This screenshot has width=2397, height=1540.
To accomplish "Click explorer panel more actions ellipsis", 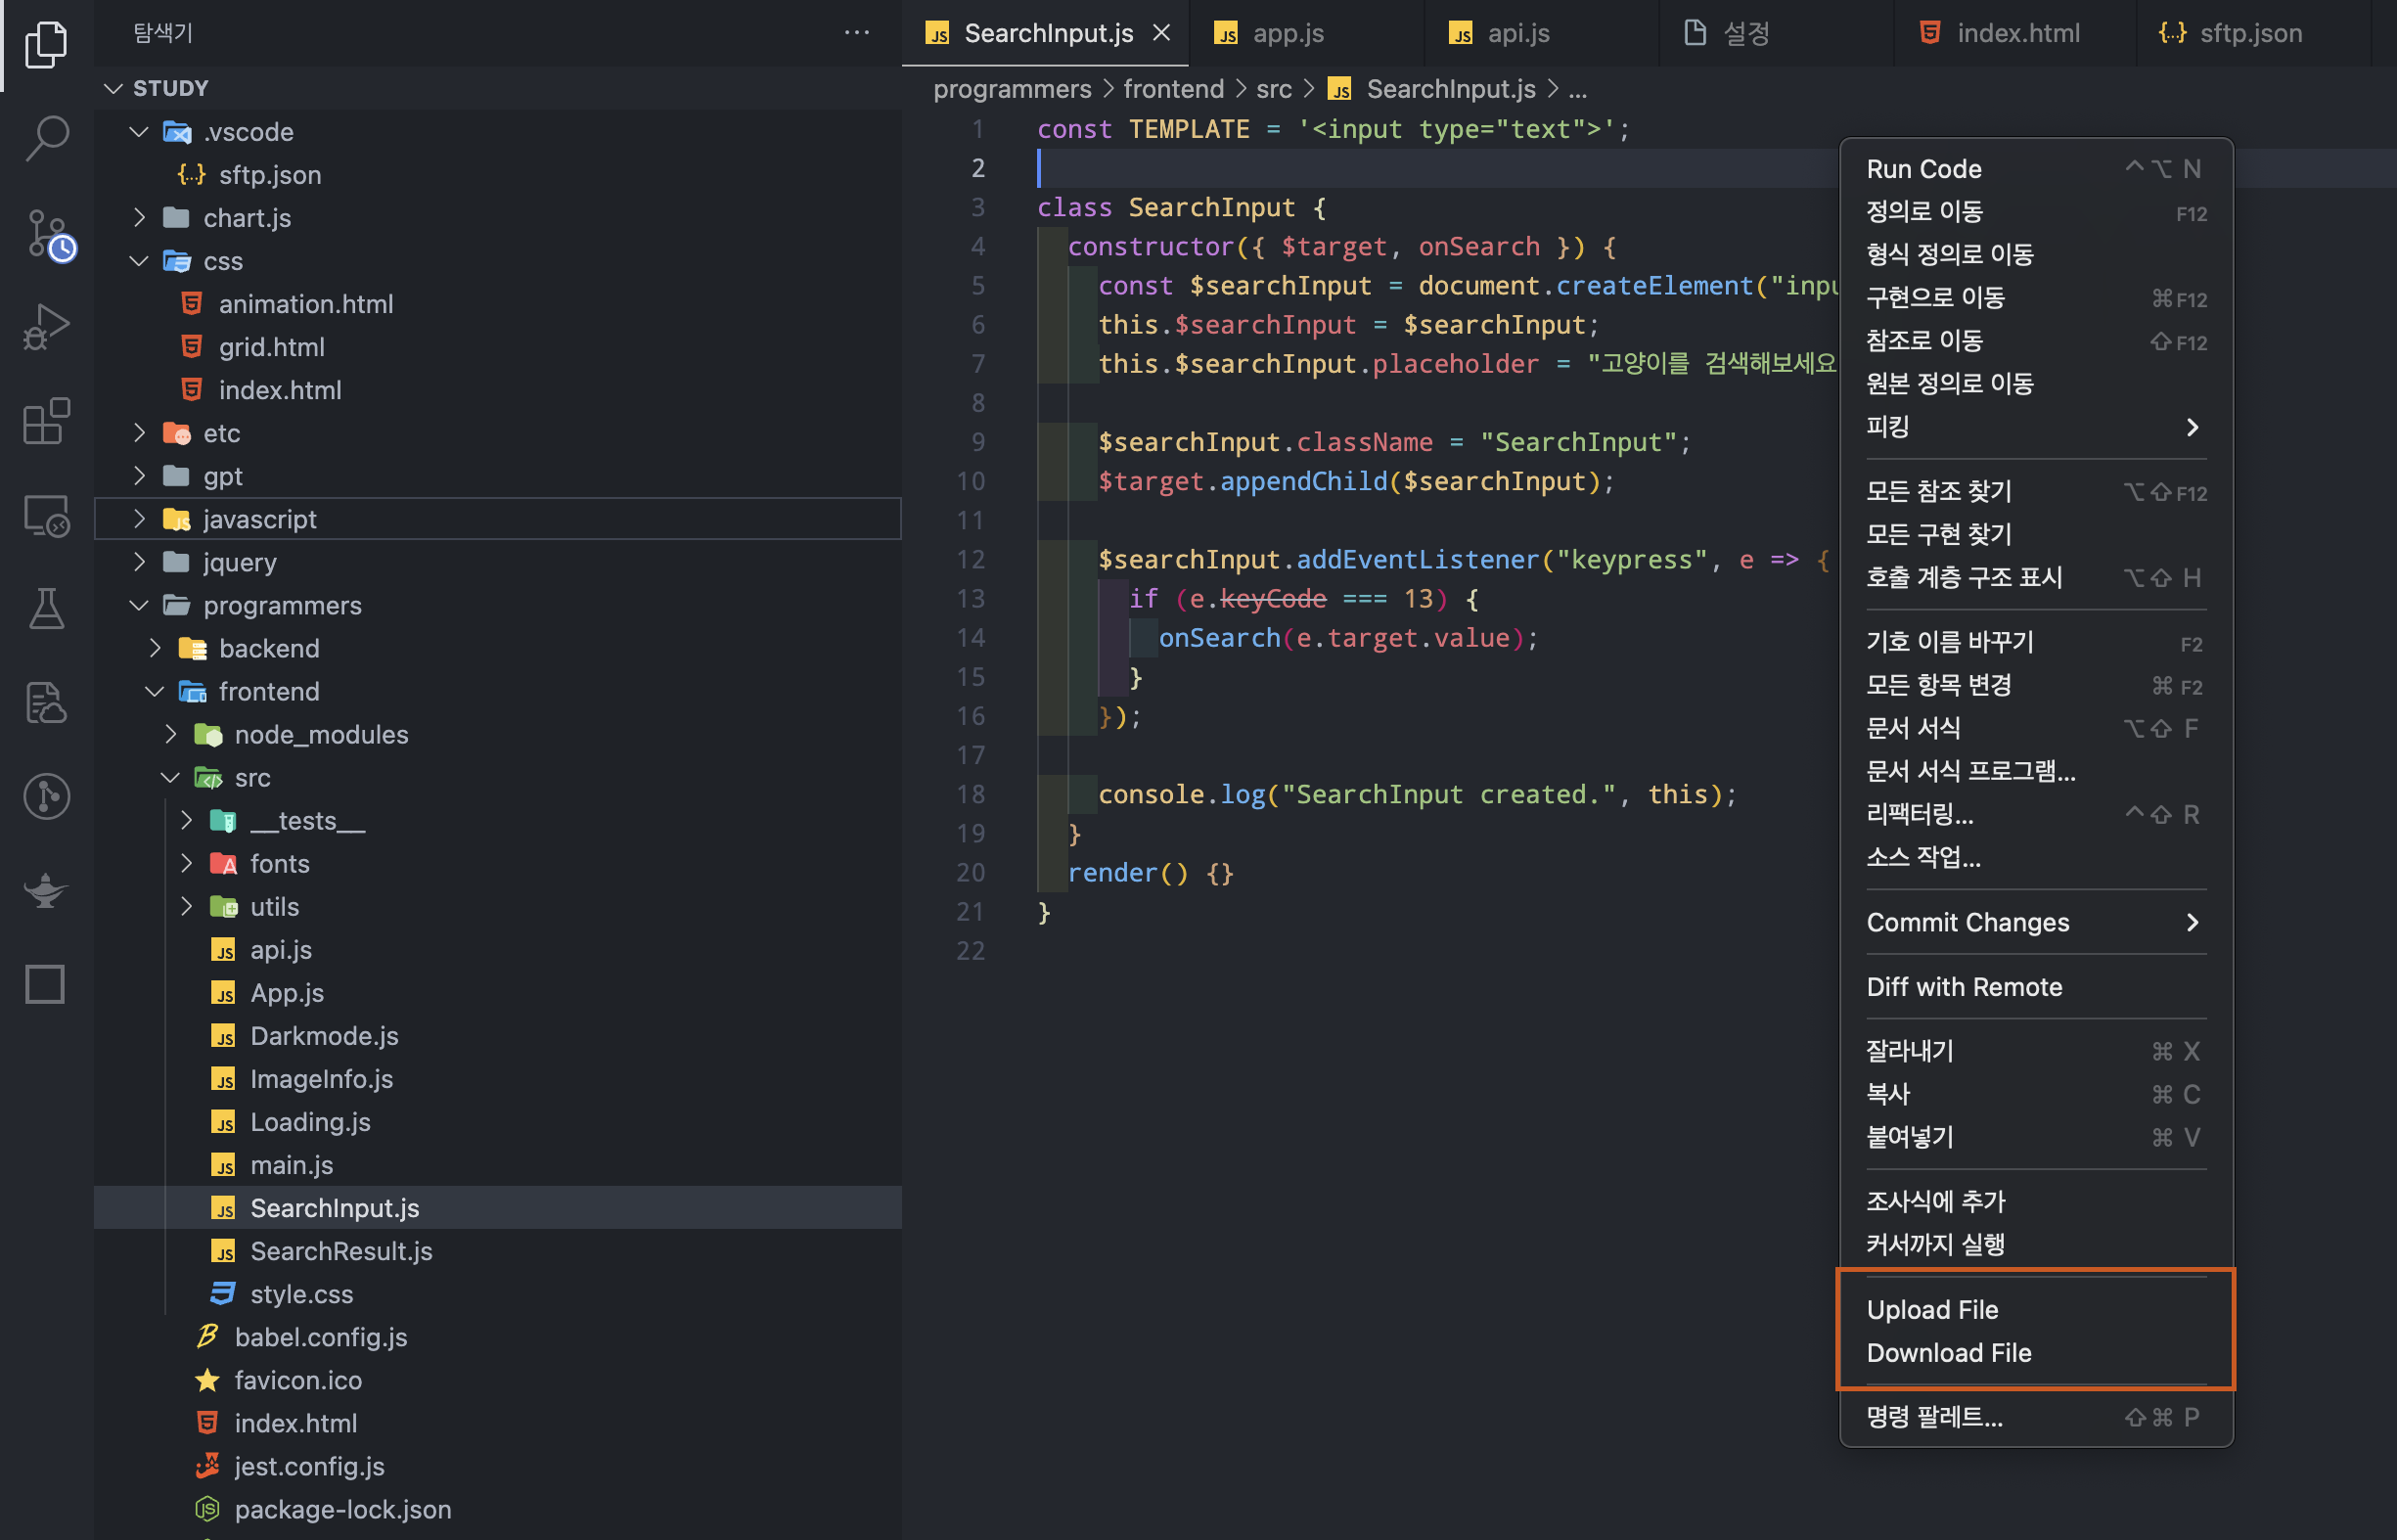I will (x=856, y=33).
